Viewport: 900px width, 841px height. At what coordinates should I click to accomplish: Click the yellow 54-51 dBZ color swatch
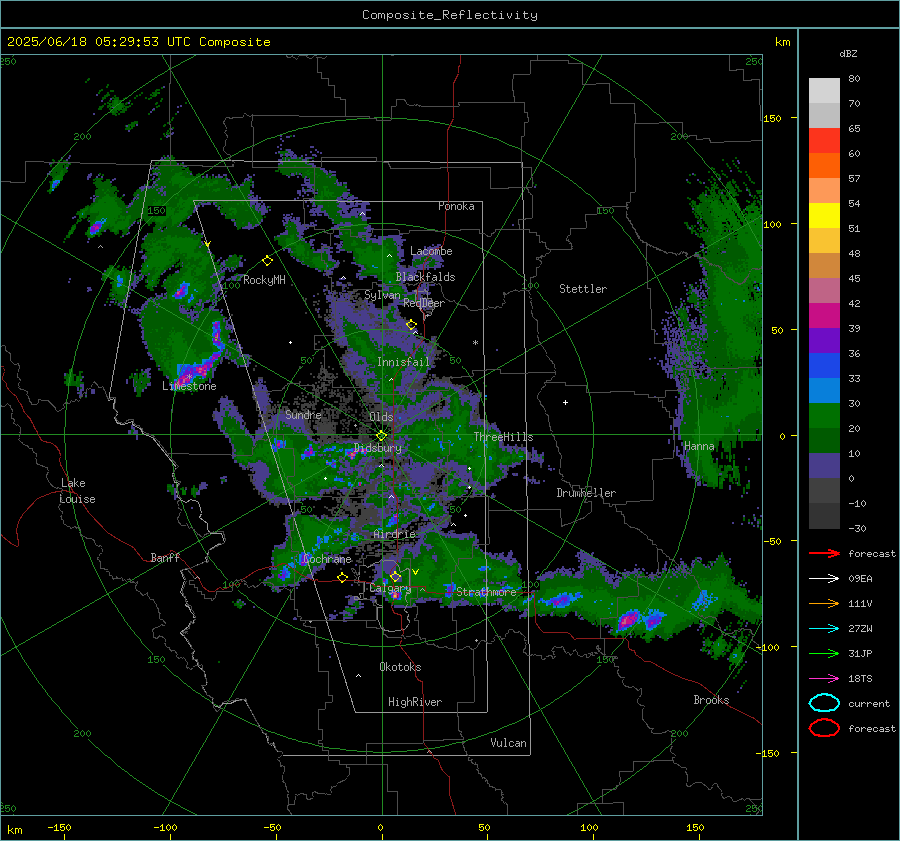(824, 216)
